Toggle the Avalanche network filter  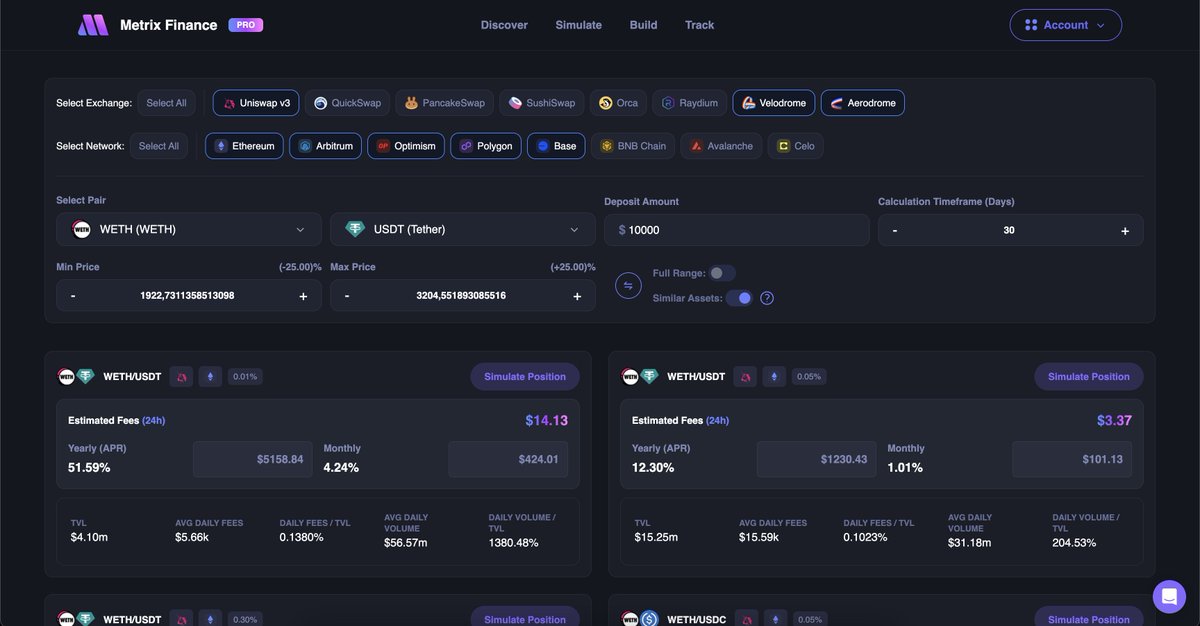tap(722, 146)
